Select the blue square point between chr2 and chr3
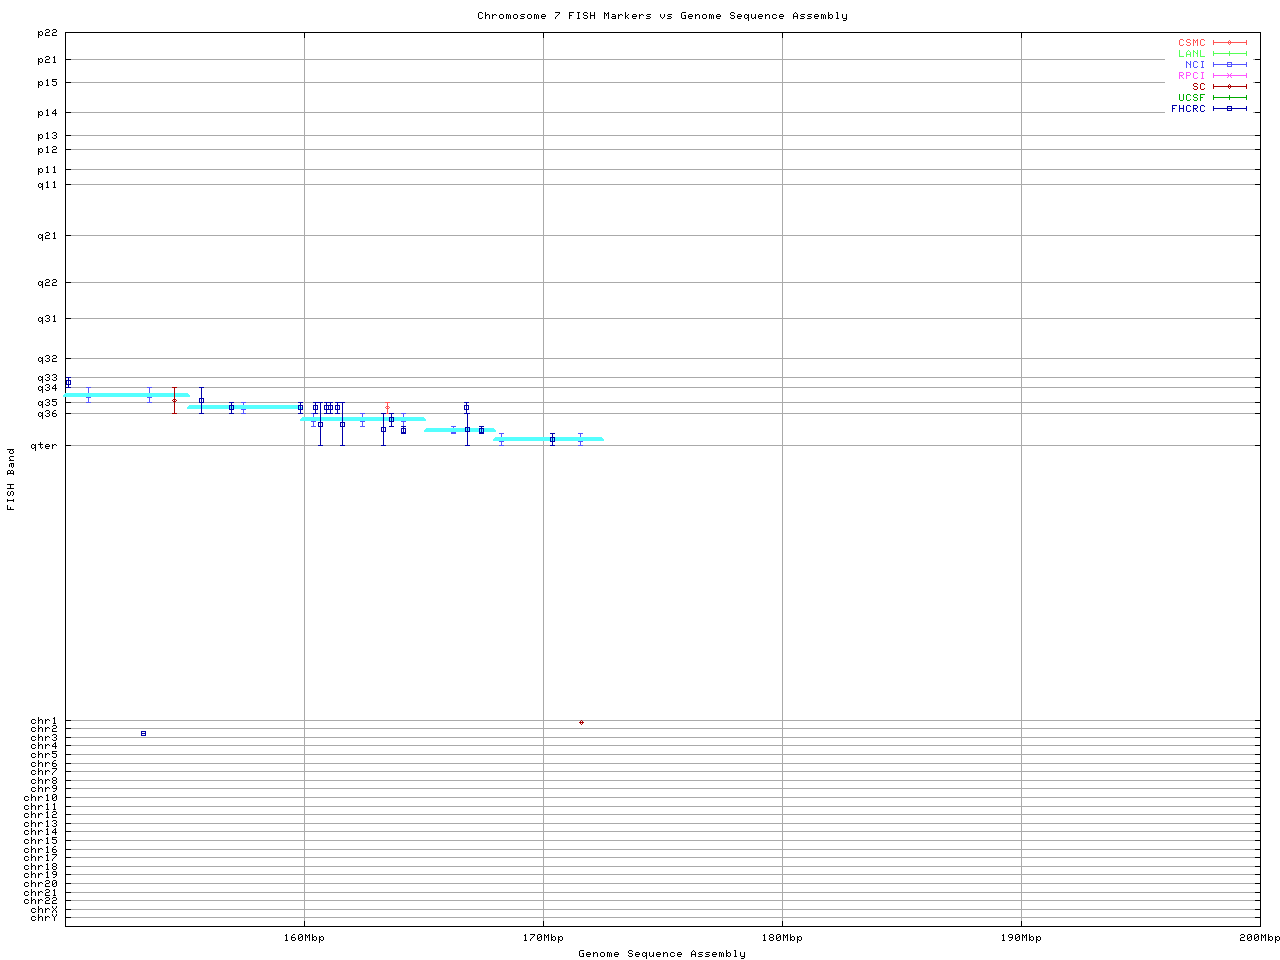 pyautogui.click(x=143, y=733)
